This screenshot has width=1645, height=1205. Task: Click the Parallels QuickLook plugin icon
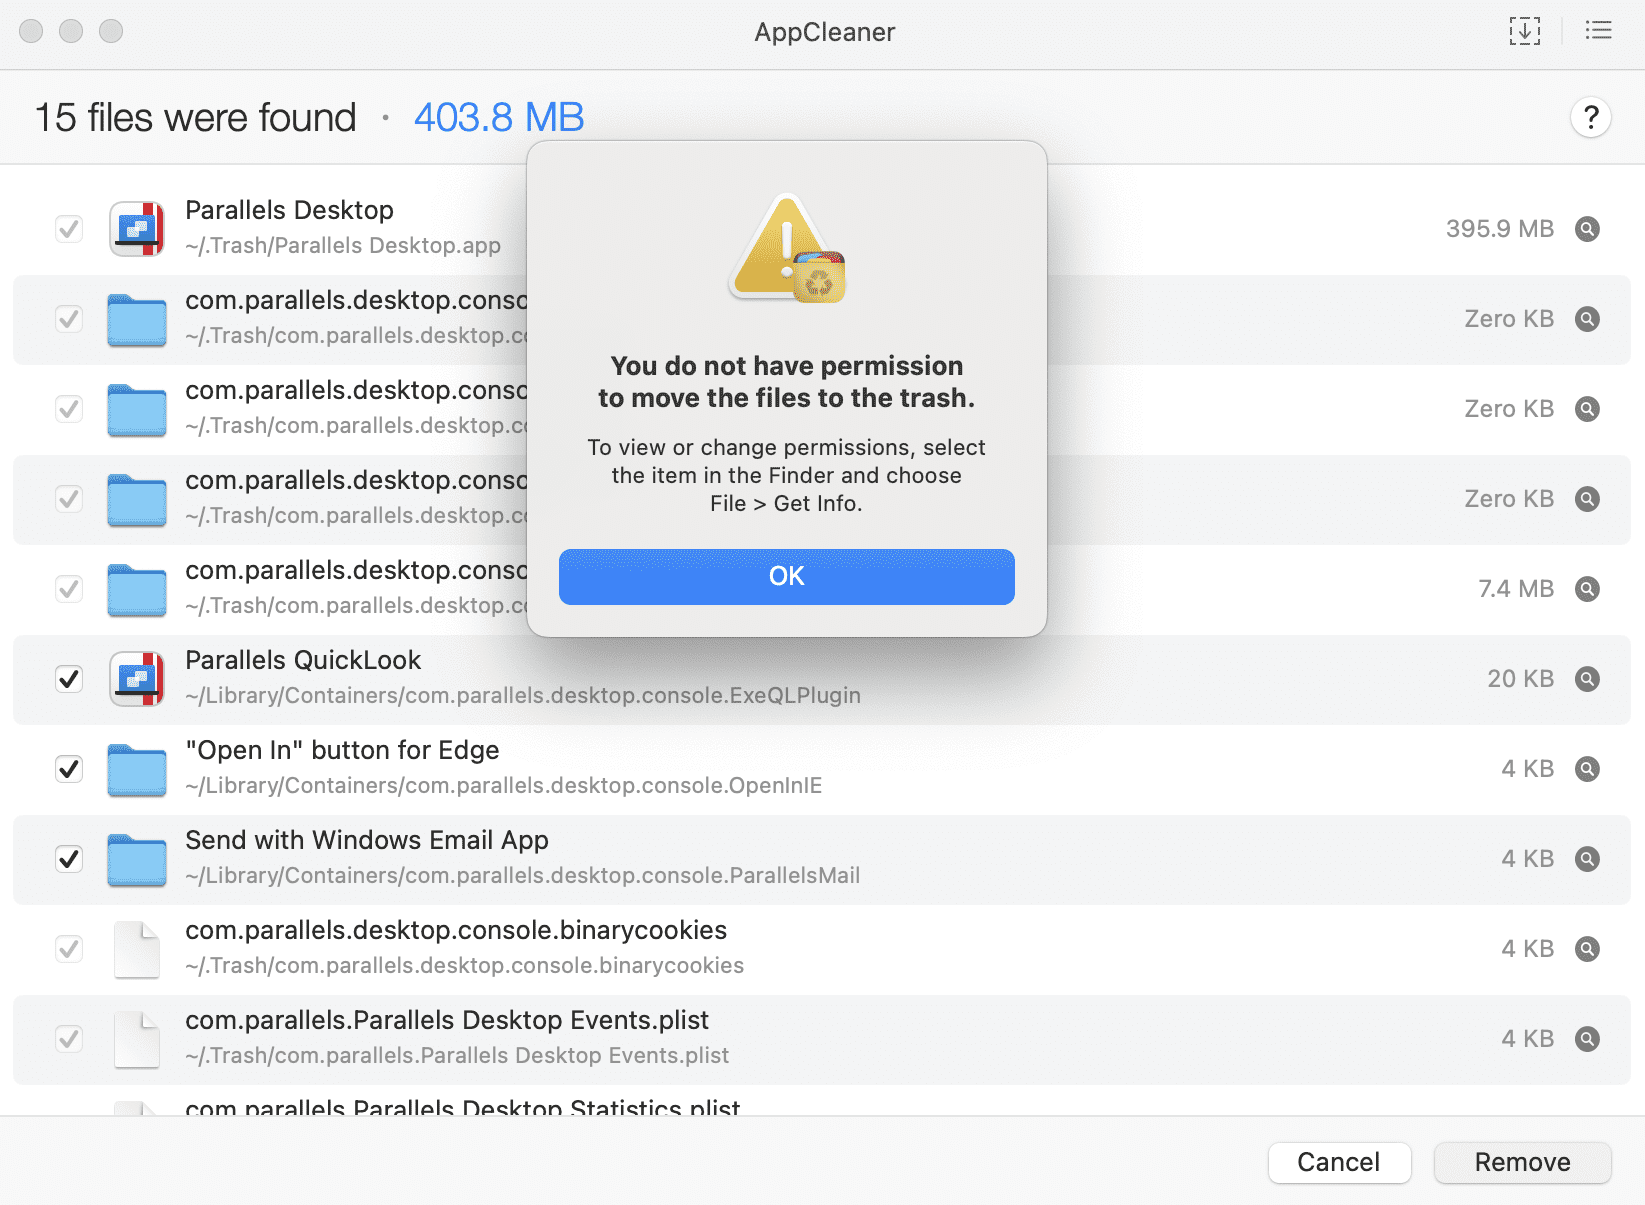click(x=137, y=679)
